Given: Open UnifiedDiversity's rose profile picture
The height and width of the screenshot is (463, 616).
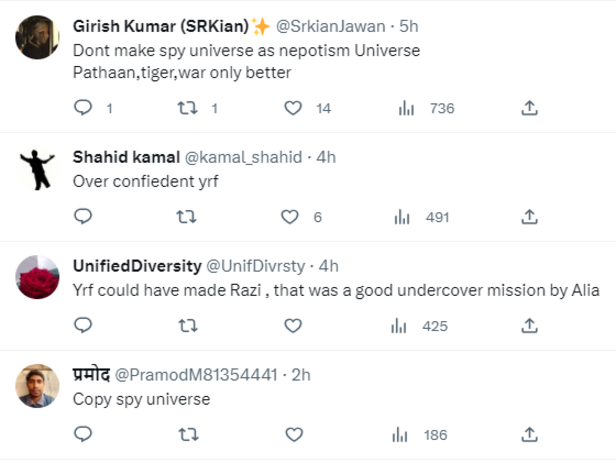Looking at the screenshot, I should (39, 277).
